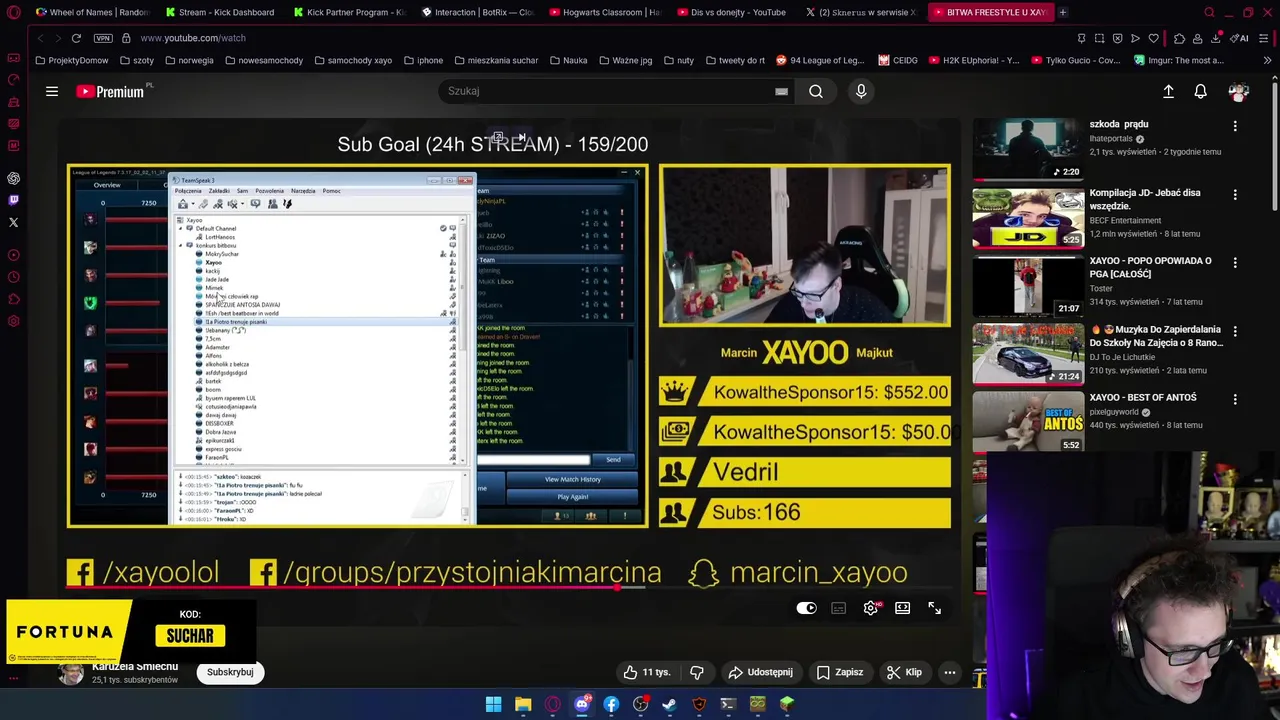Toggle subtitles in the player
The height and width of the screenshot is (720, 1280).
839,608
